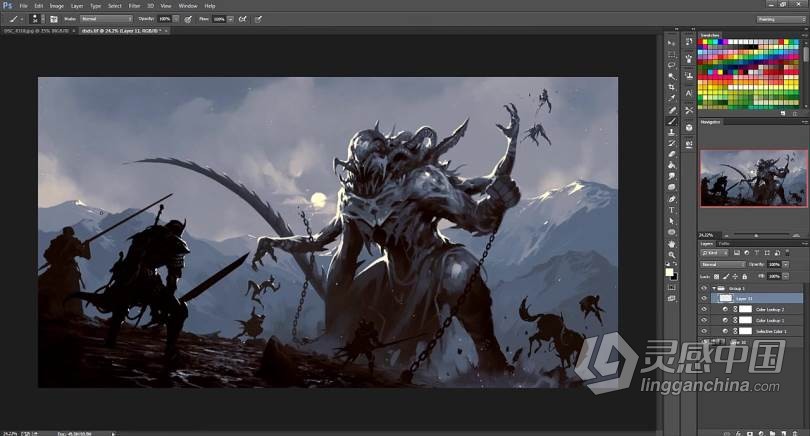Select the Smudge tool
Screen dimensions: 810x436
tap(672, 176)
